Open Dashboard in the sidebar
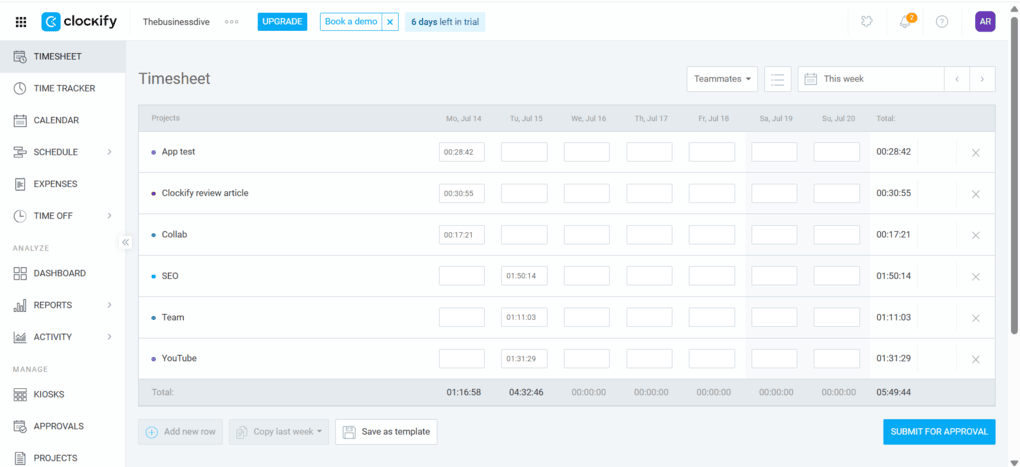1020x467 pixels. point(62,273)
